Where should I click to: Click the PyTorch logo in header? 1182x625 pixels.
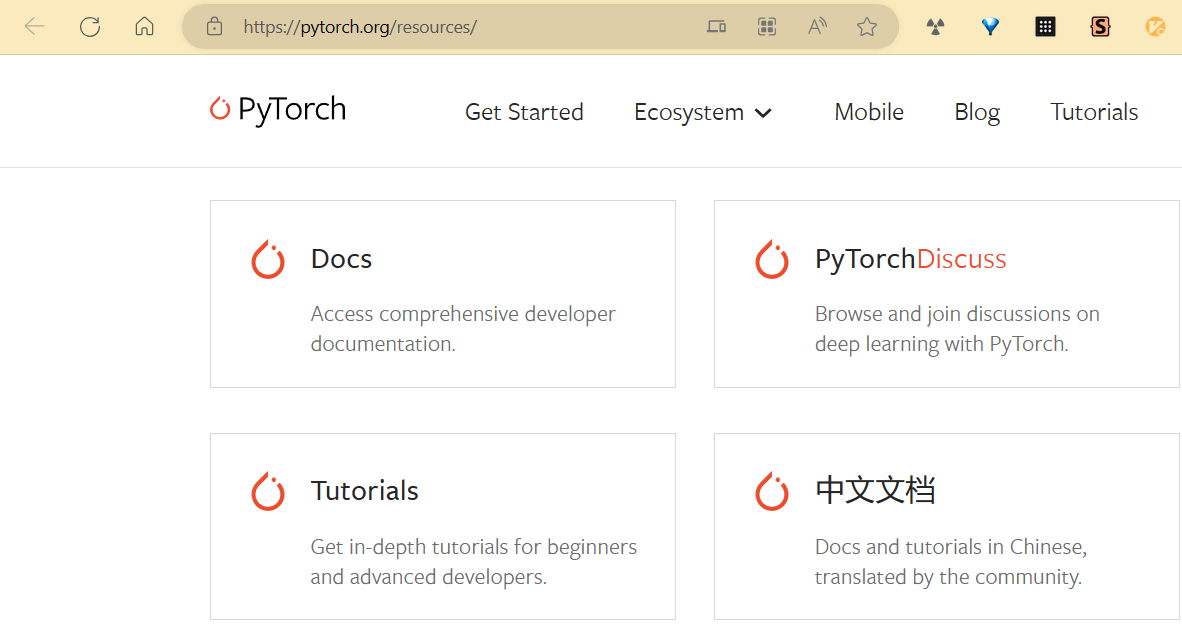[278, 109]
